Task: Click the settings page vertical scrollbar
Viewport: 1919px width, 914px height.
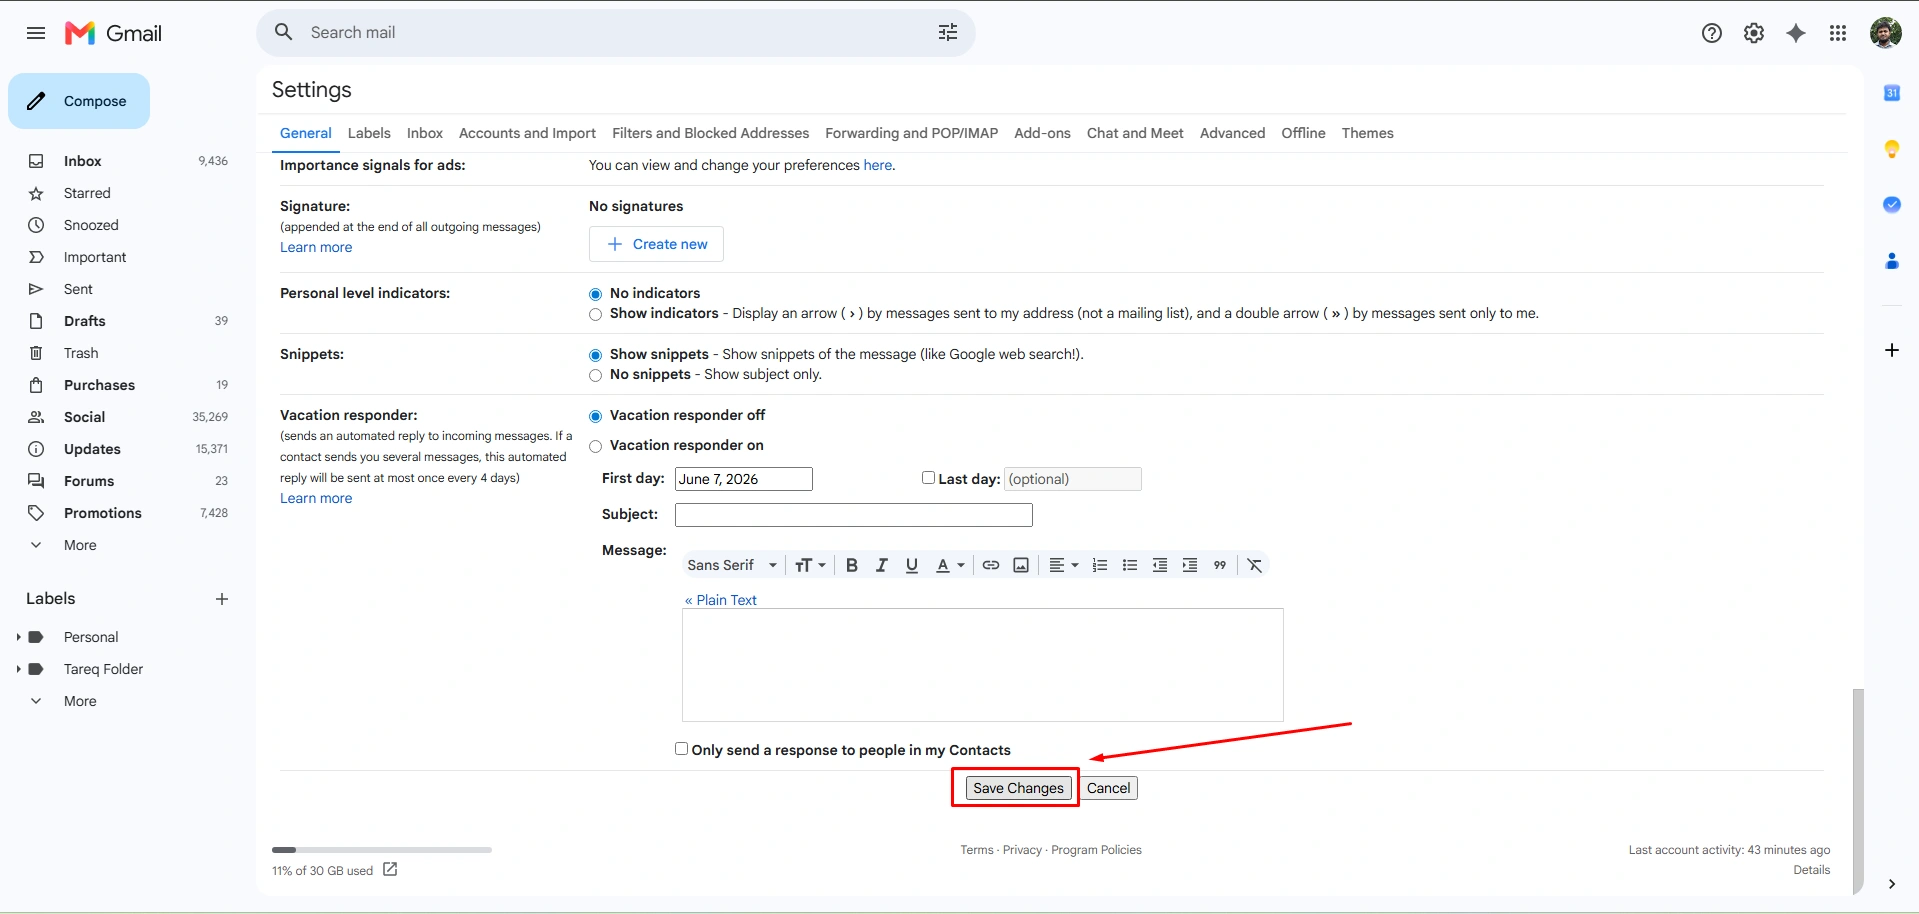Action: pyautogui.click(x=1858, y=790)
